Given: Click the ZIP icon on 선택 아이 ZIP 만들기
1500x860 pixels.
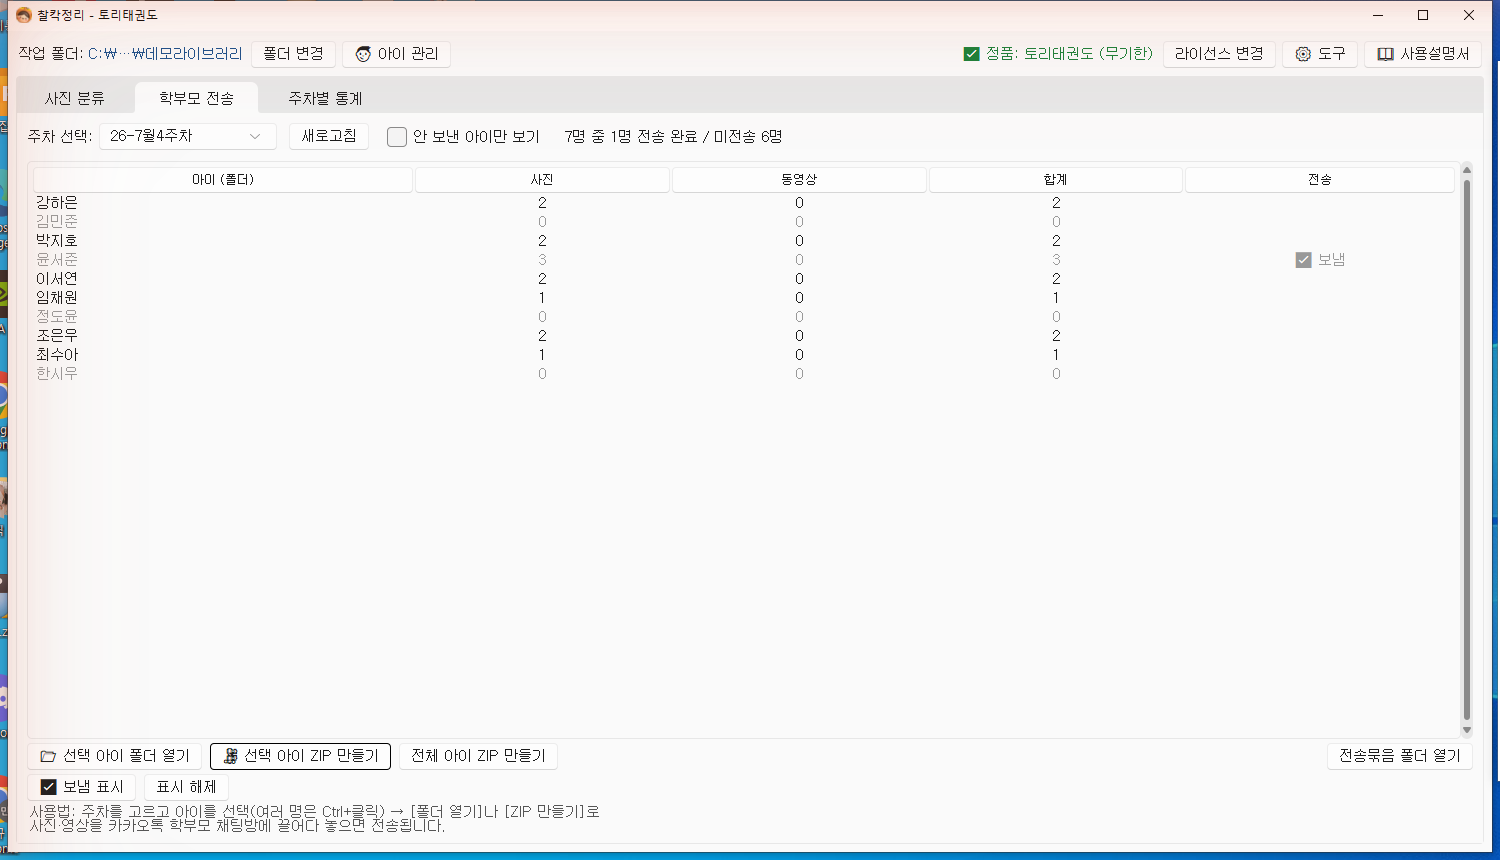Looking at the screenshot, I should (x=230, y=756).
